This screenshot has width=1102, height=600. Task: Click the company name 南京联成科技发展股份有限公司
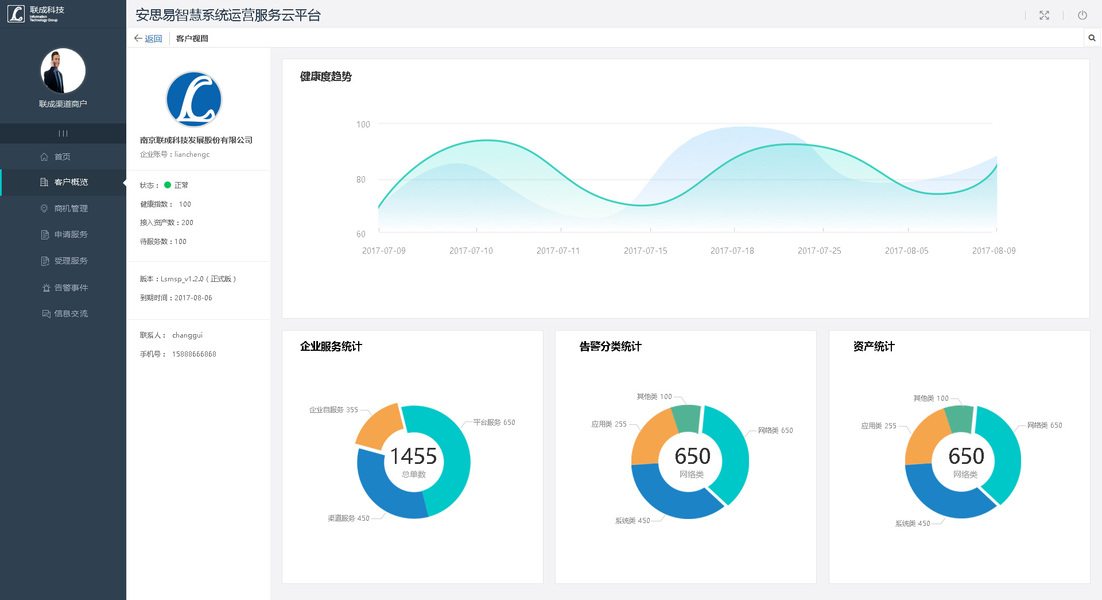pyautogui.click(x=196, y=140)
